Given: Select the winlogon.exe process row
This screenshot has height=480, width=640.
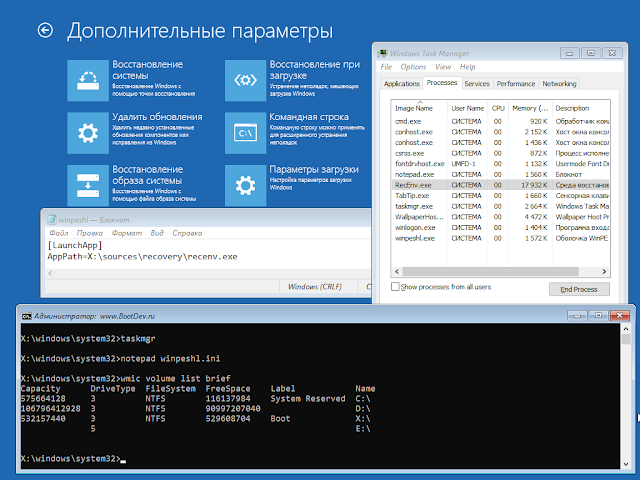Looking at the screenshot, I should (500, 227).
